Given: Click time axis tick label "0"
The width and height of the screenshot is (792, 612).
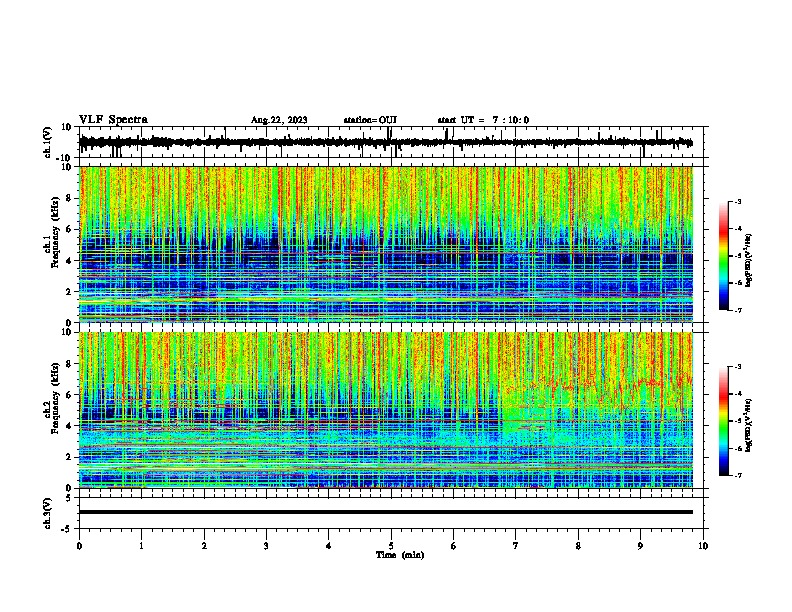Looking at the screenshot, I should pyautogui.click(x=79, y=546).
